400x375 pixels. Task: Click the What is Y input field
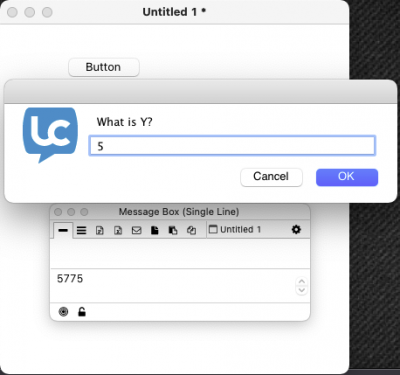(232, 145)
